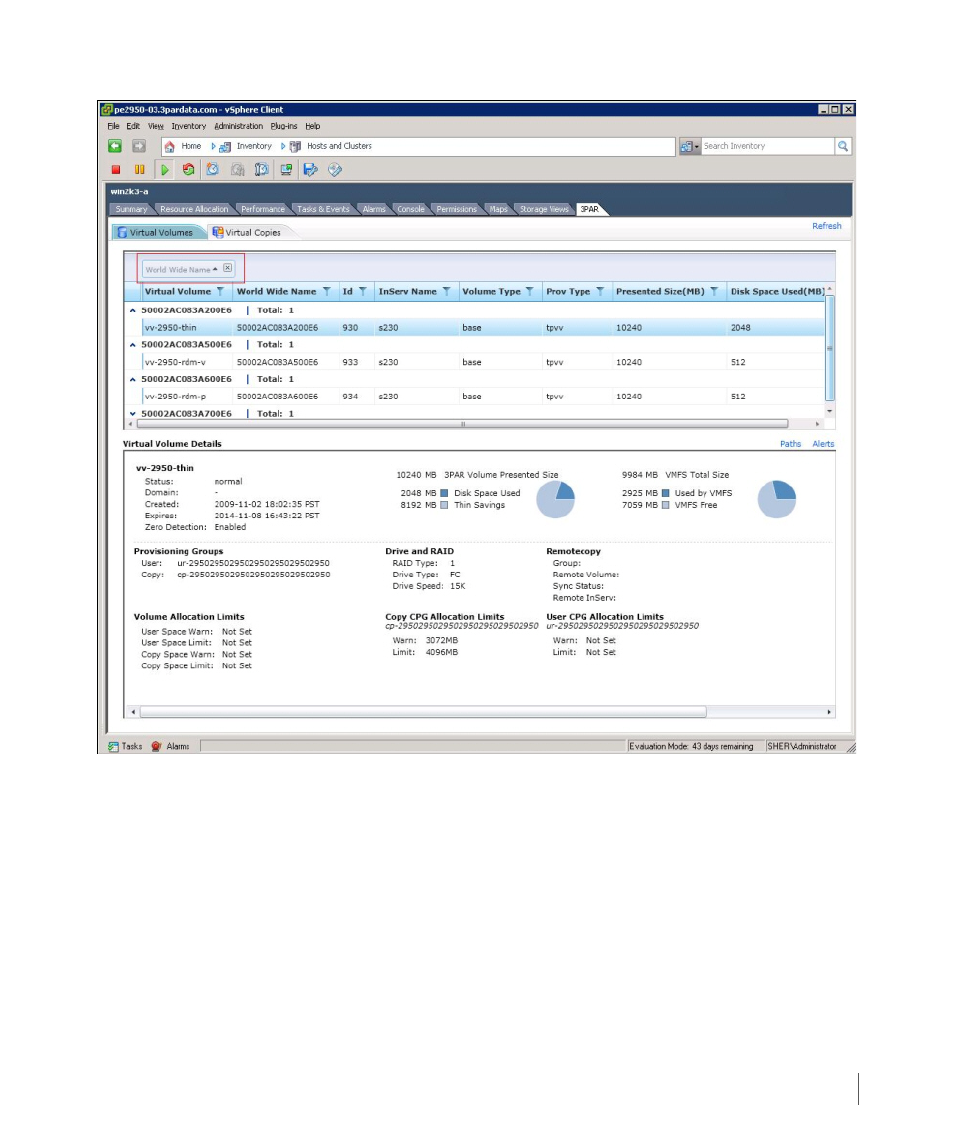Switch to the Performance tab

[x=263, y=210]
